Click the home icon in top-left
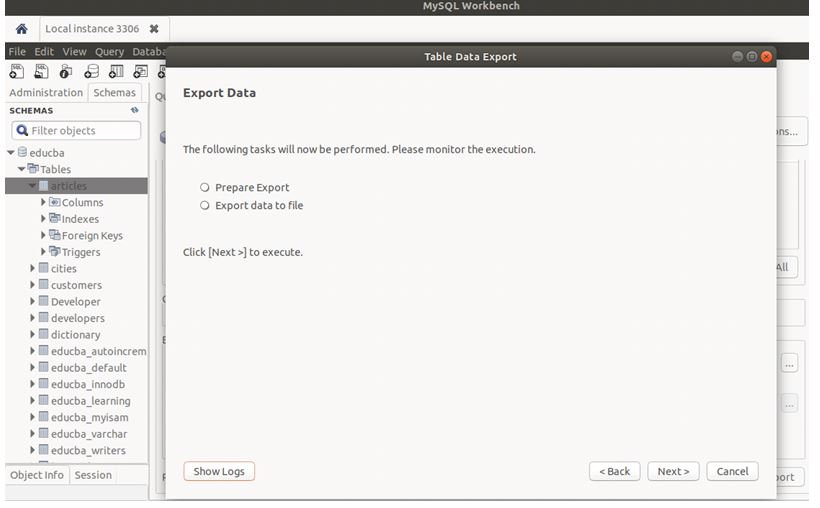 pyautogui.click(x=21, y=30)
